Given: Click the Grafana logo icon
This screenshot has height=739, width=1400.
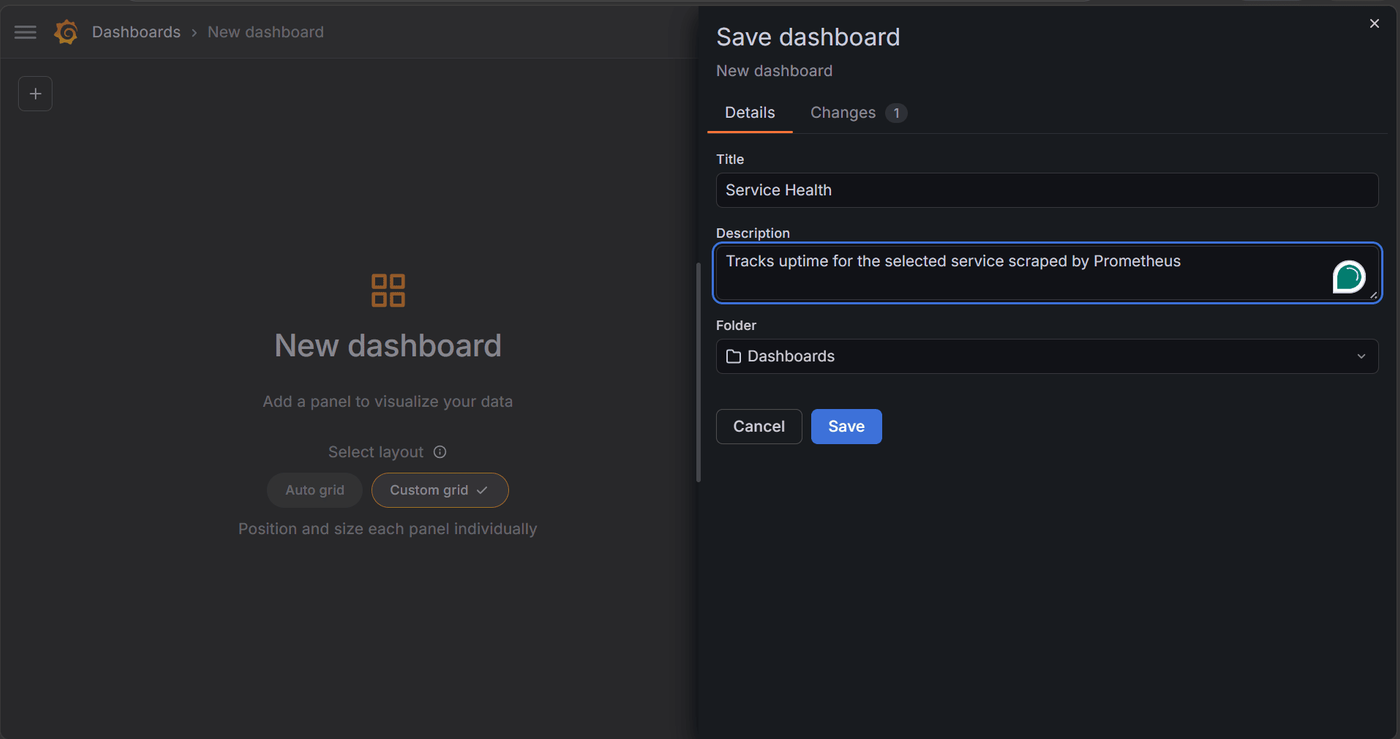Looking at the screenshot, I should [x=66, y=32].
